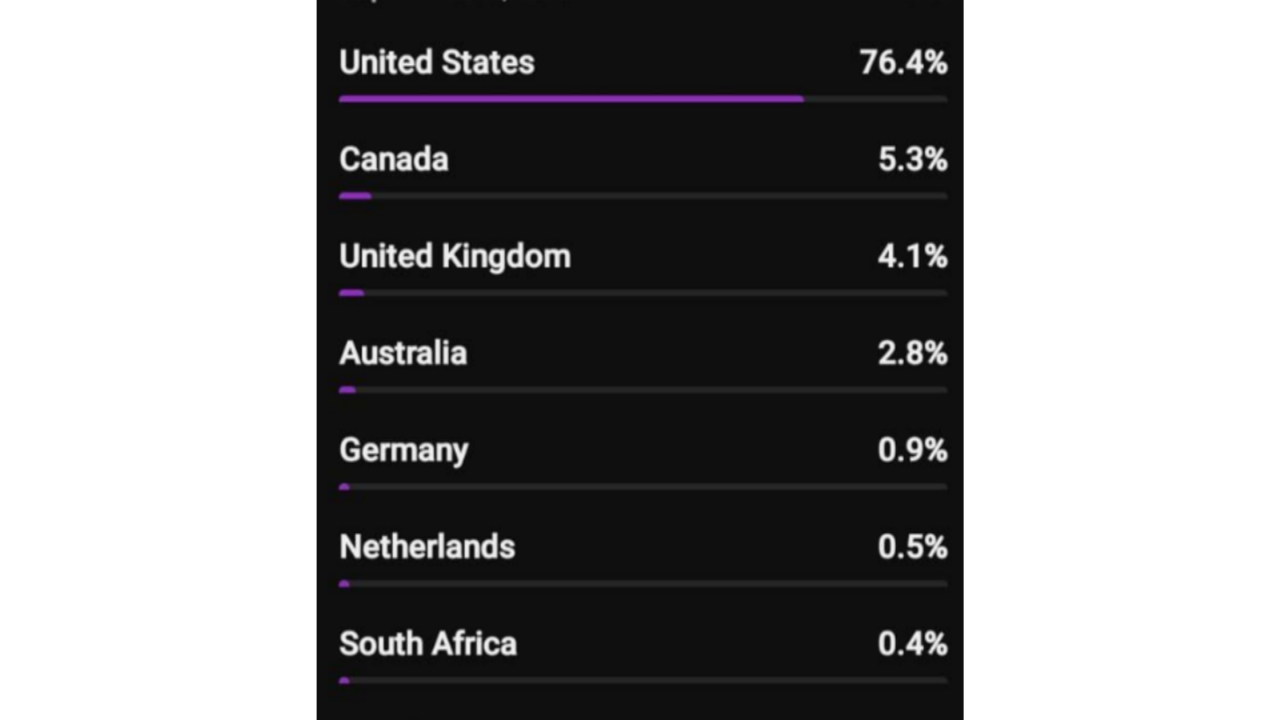Click the 76.4% percentage value
The height and width of the screenshot is (720, 1280).
tap(903, 62)
